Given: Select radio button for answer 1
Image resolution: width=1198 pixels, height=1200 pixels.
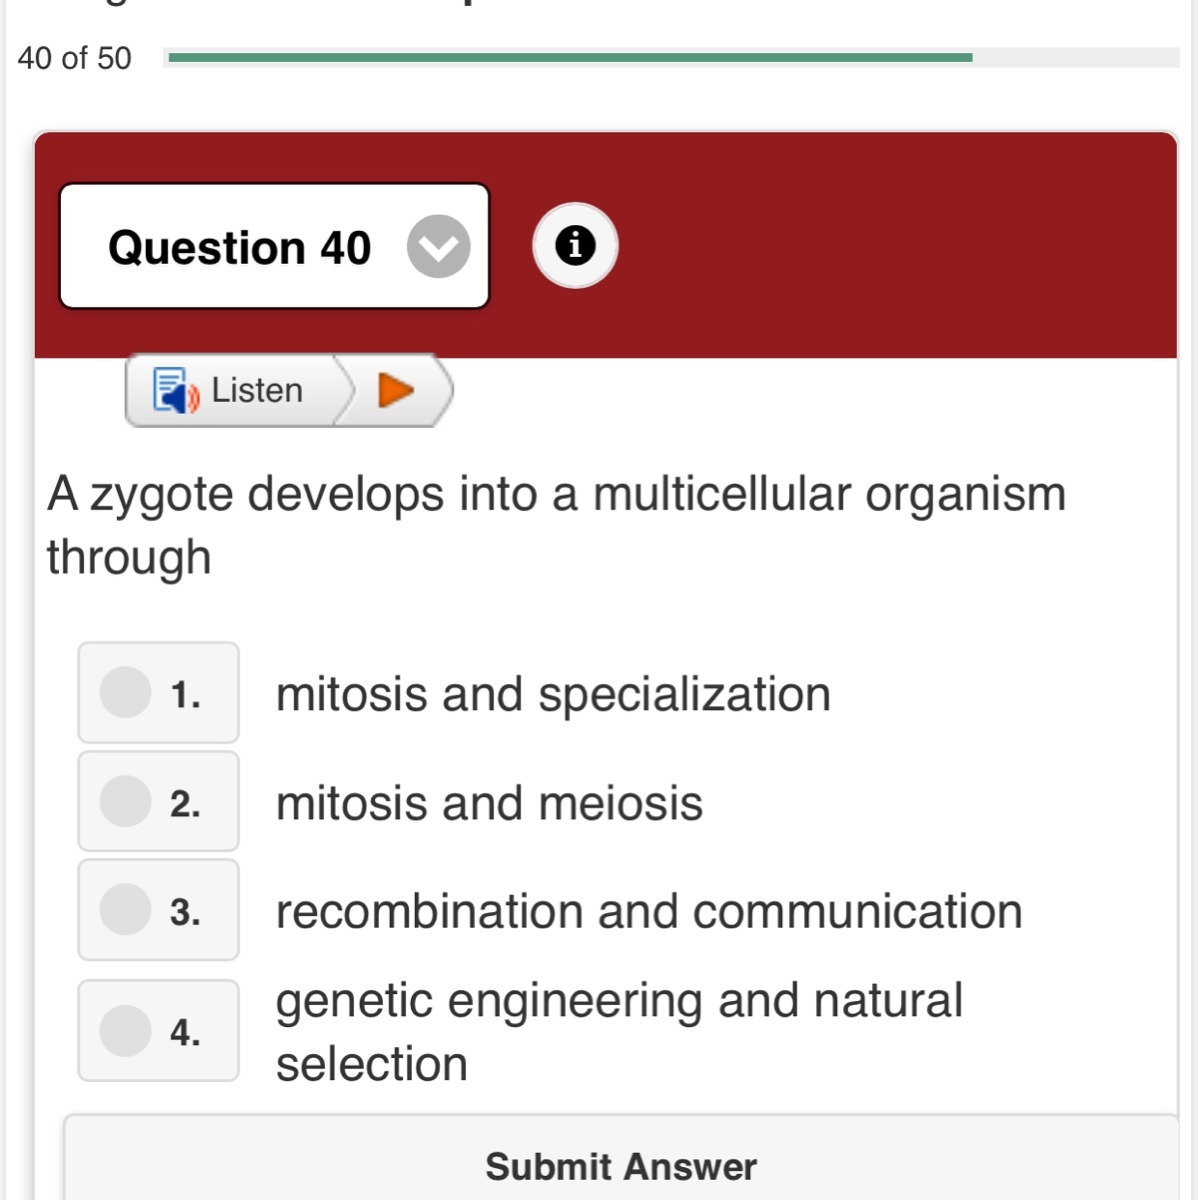Looking at the screenshot, I should 126,692.
